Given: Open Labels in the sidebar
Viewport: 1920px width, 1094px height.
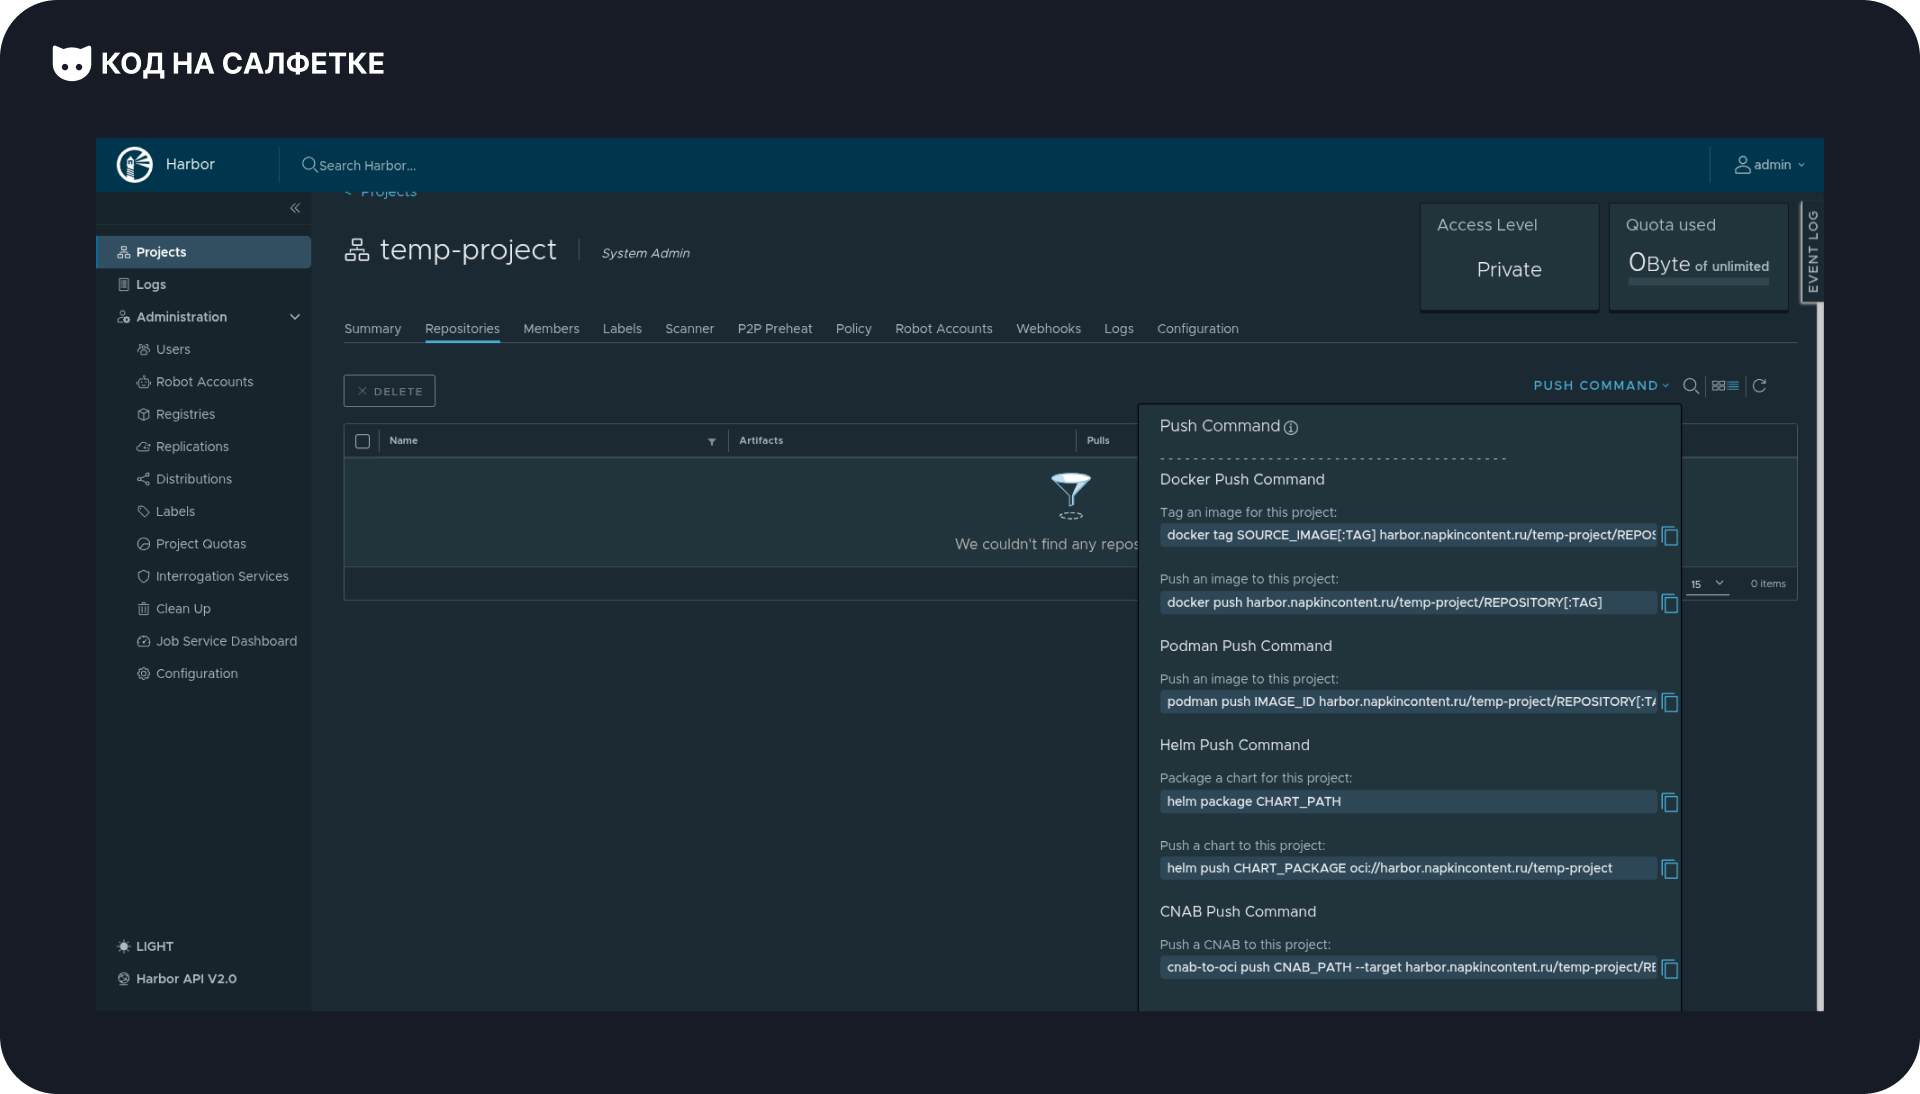Looking at the screenshot, I should tap(175, 511).
